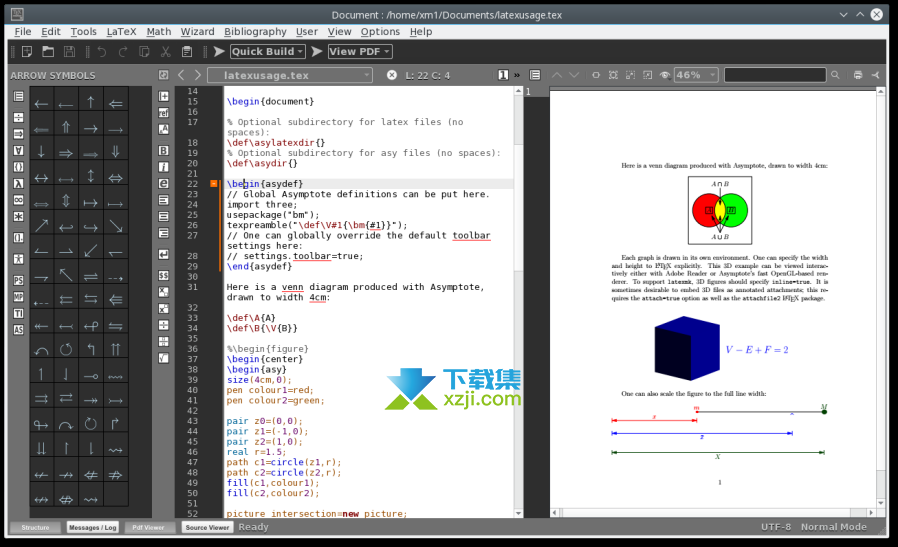Open the MetaPost commands panel (MP icon)
The image size is (898, 547).
18,297
